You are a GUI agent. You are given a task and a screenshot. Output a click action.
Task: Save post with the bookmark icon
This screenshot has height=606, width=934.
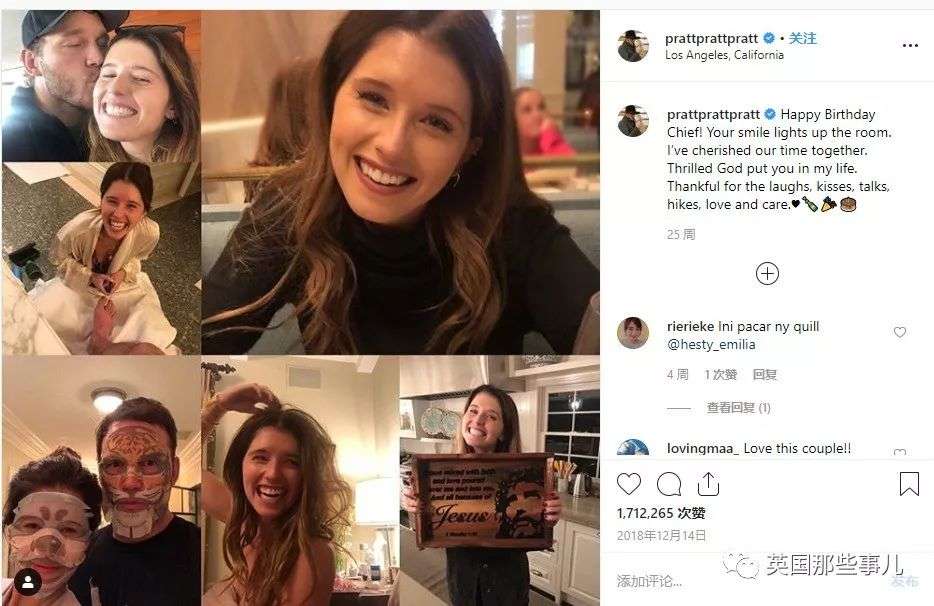click(x=908, y=484)
